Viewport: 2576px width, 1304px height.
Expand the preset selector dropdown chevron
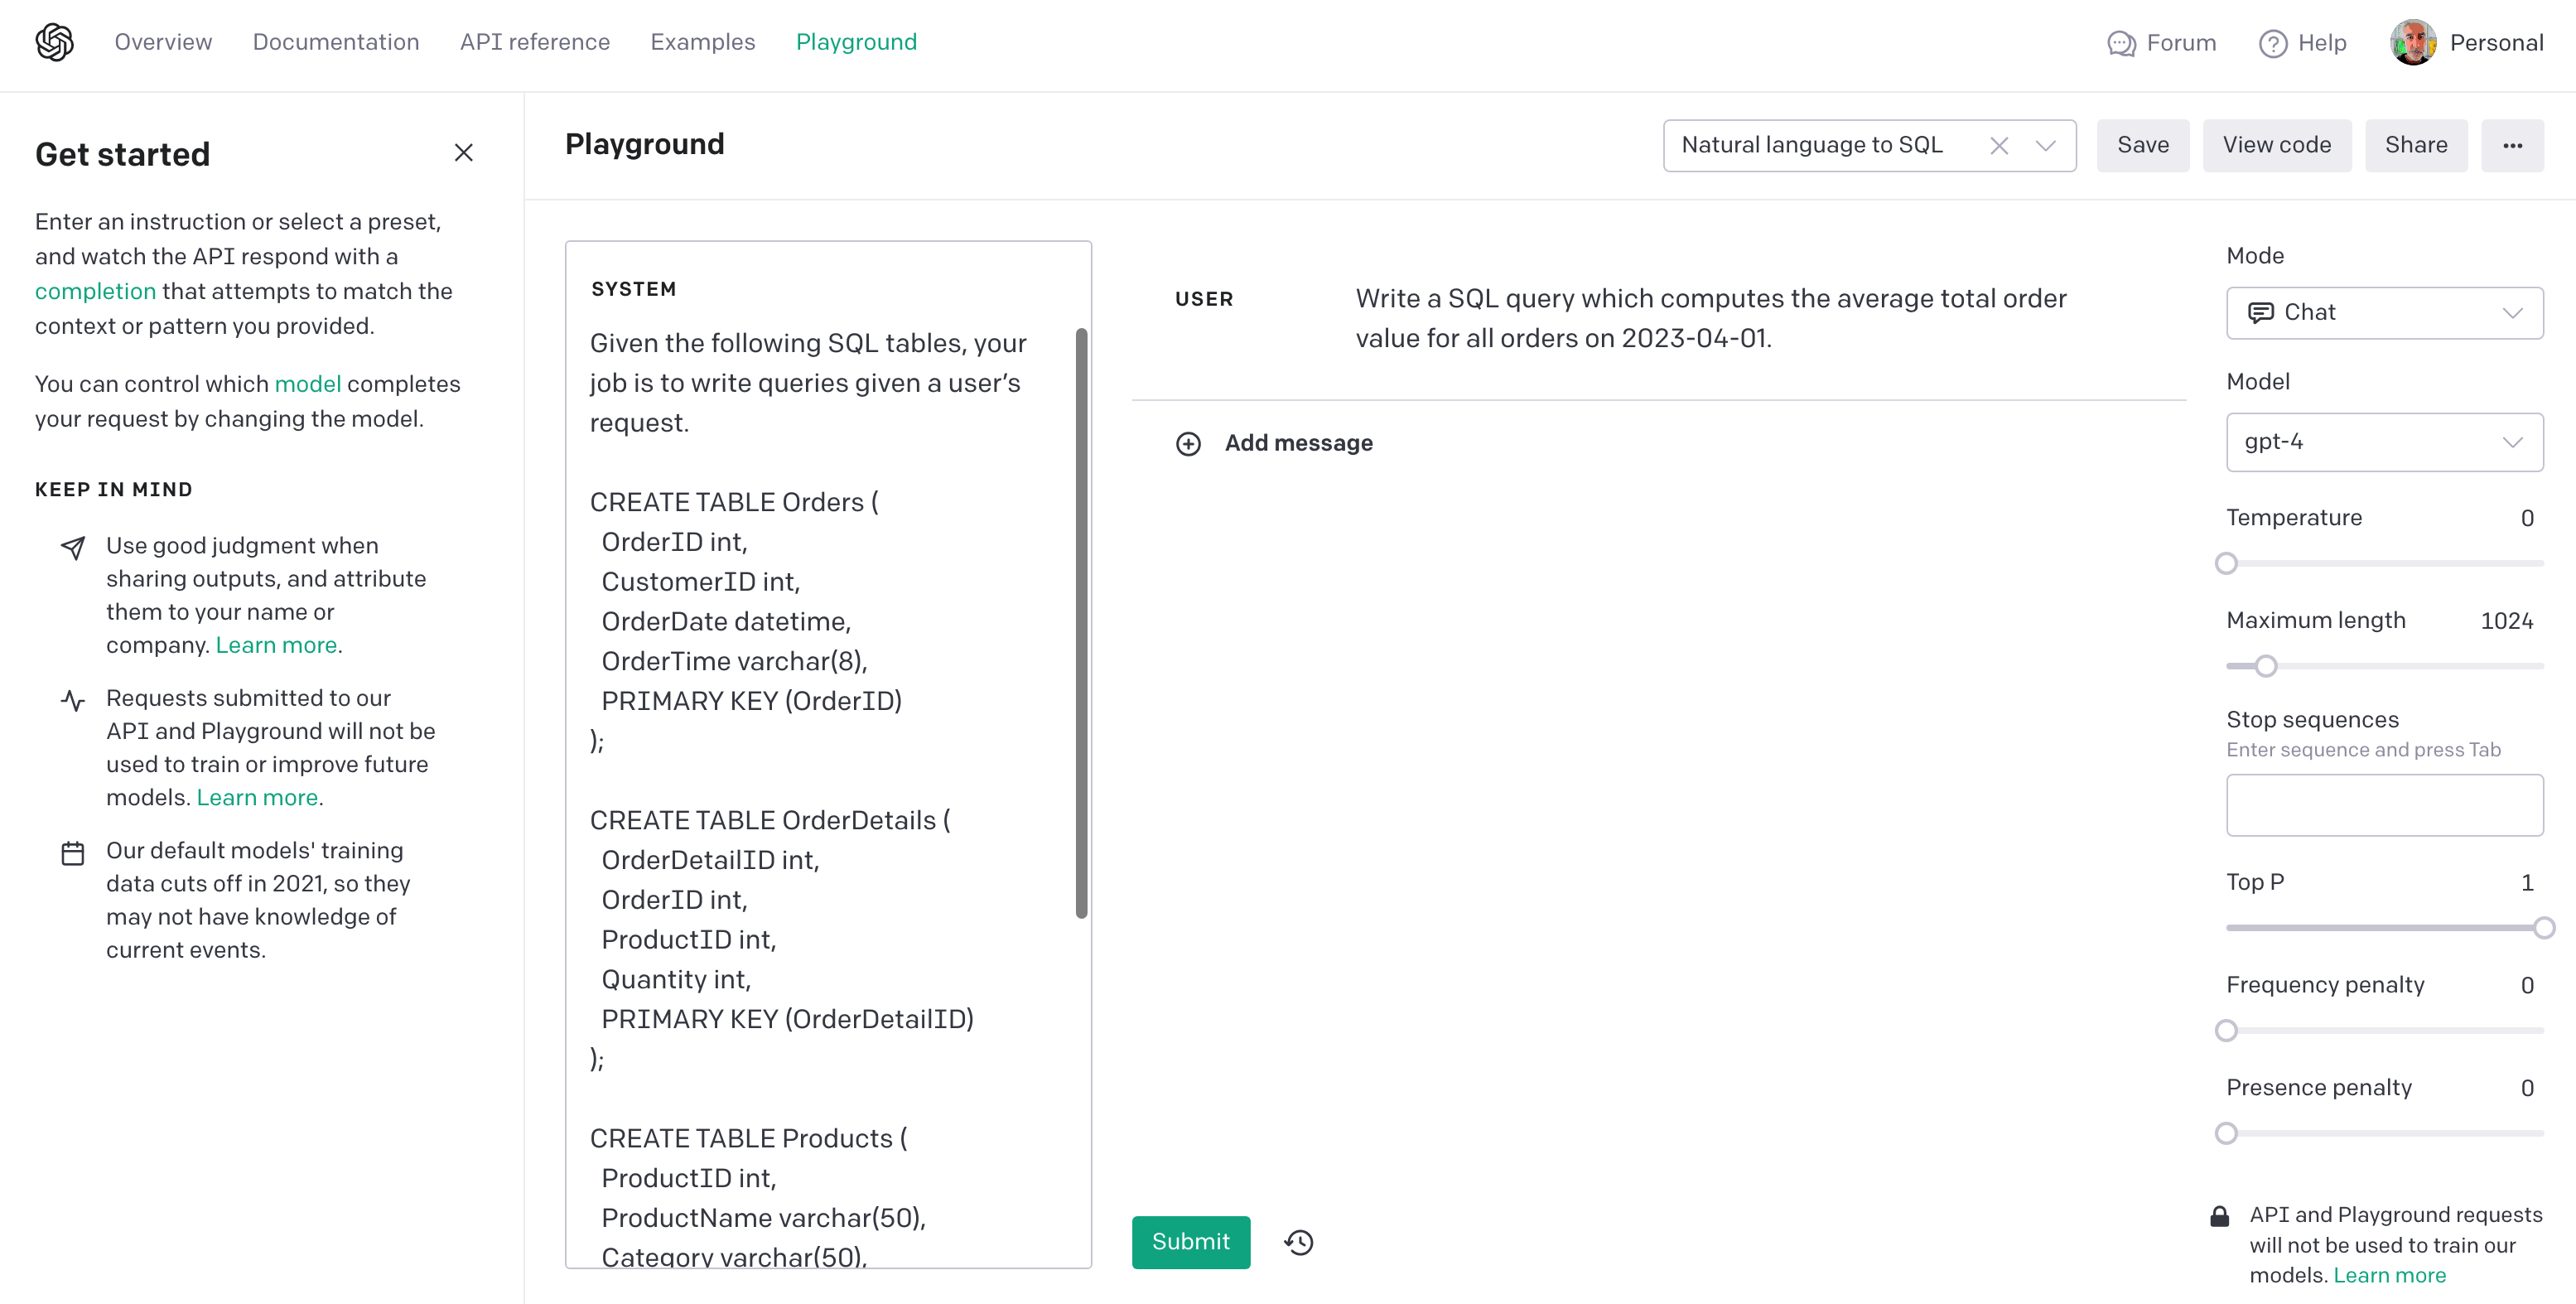[2046, 146]
